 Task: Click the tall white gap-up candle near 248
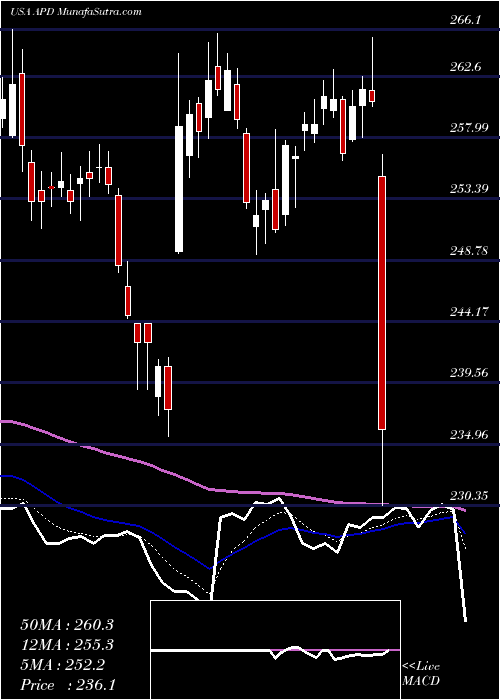179,189
